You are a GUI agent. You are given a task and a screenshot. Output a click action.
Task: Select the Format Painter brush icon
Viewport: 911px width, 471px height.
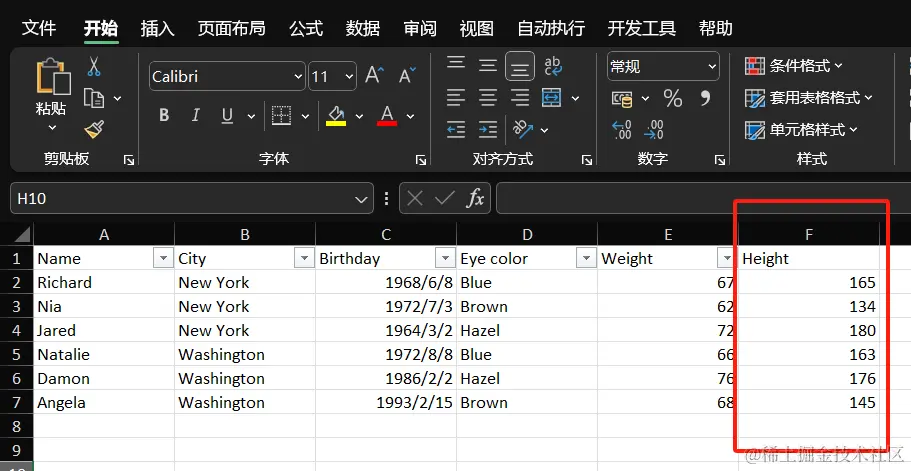pyautogui.click(x=94, y=129)
